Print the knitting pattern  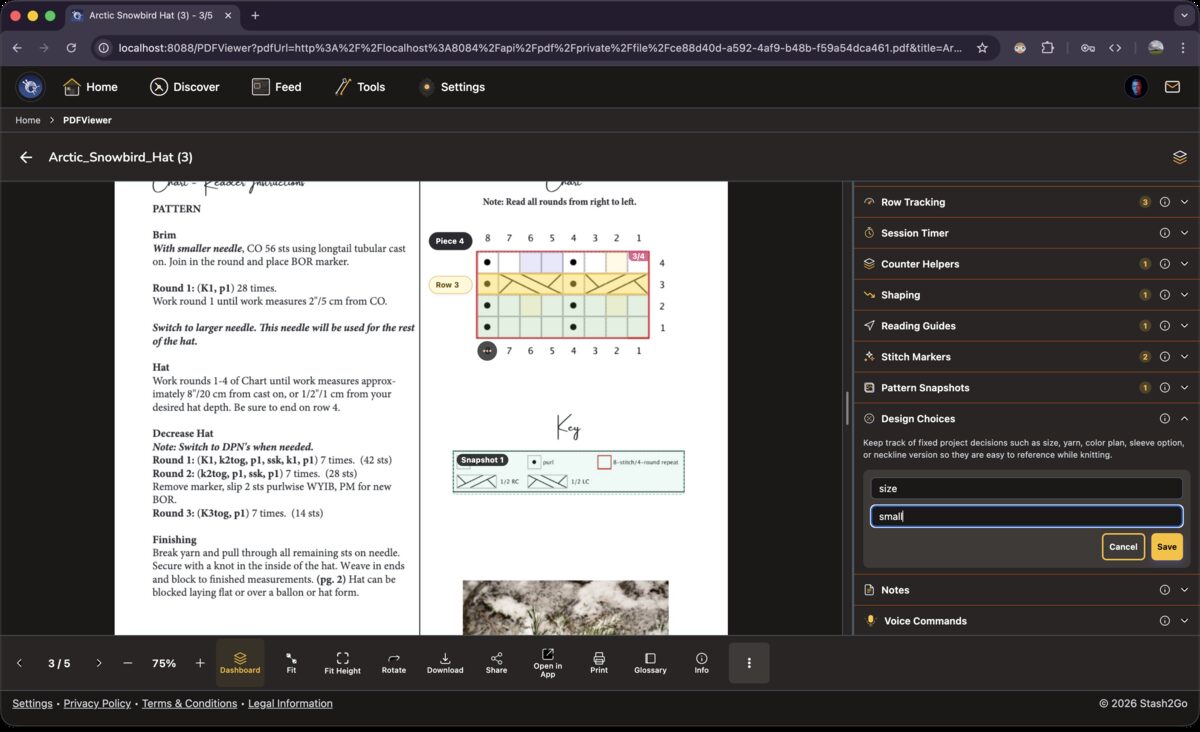point(599,661)
